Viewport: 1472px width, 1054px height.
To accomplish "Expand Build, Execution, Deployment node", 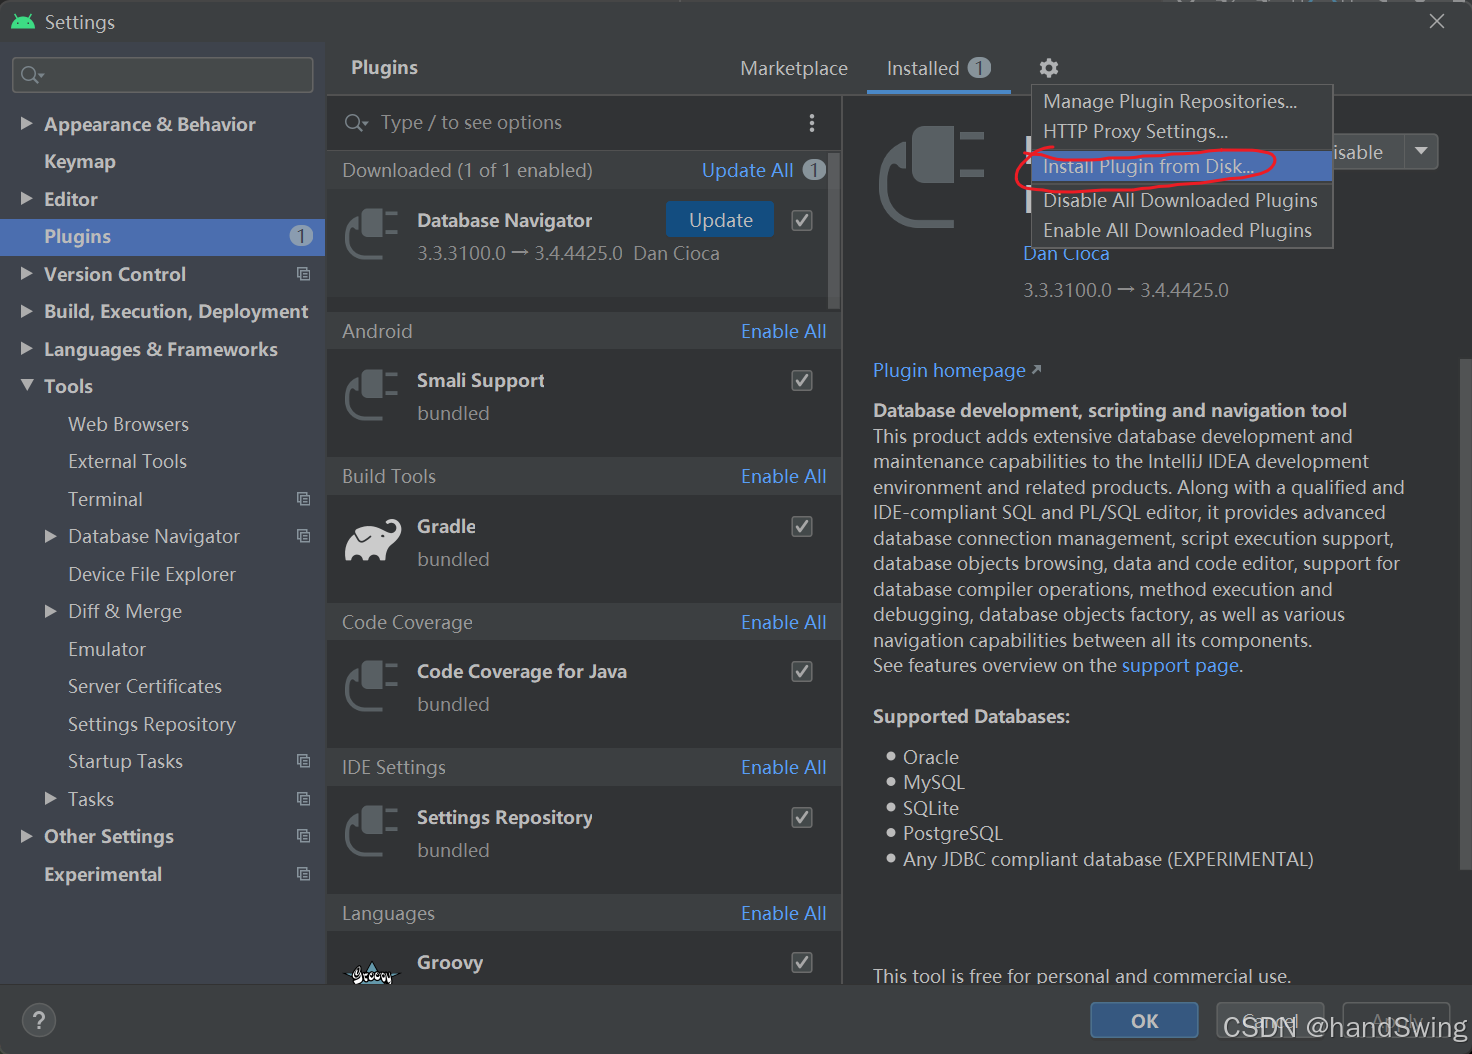I will tap(27, 311).
